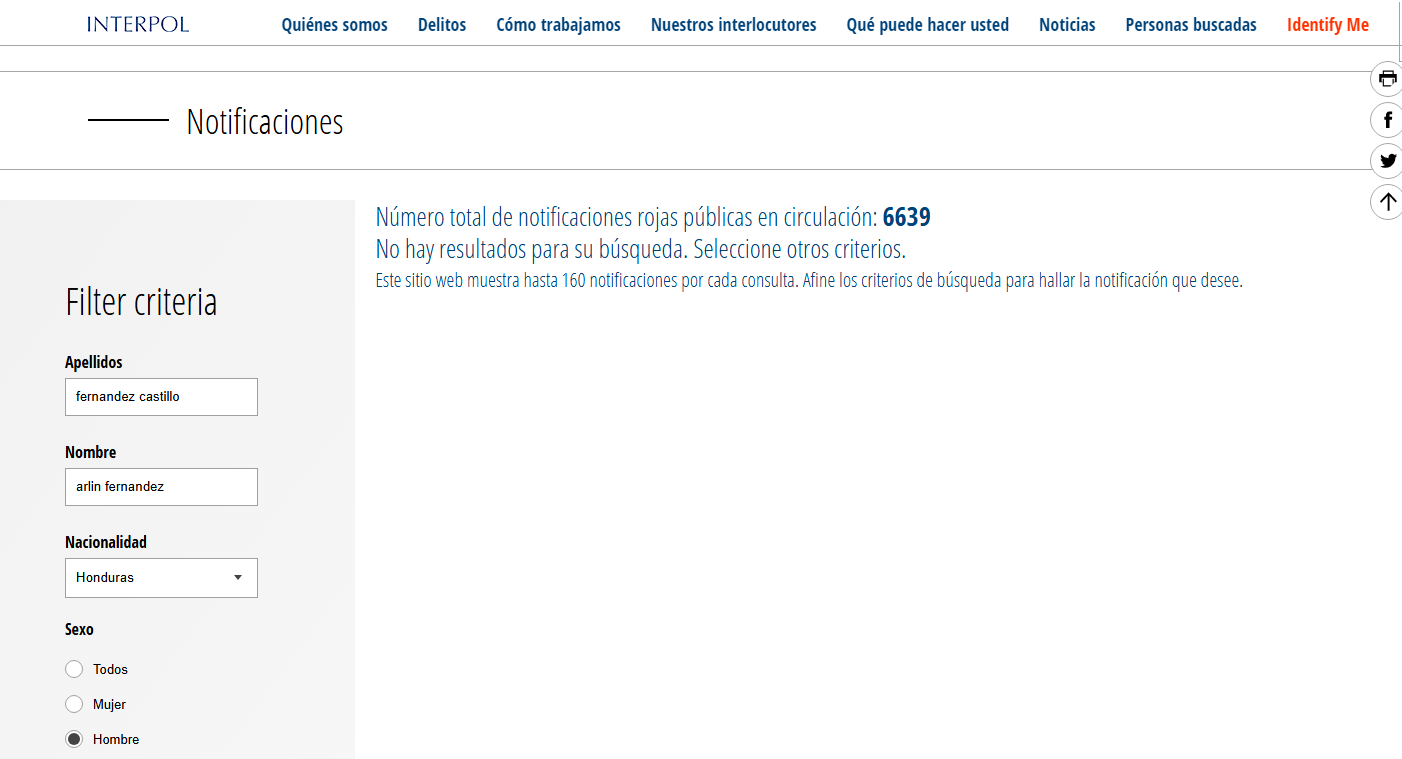Open the Nuestros interlocutores menu
Screen dimensions: 1402x759
pyautogui.click(x=733, y=25)
